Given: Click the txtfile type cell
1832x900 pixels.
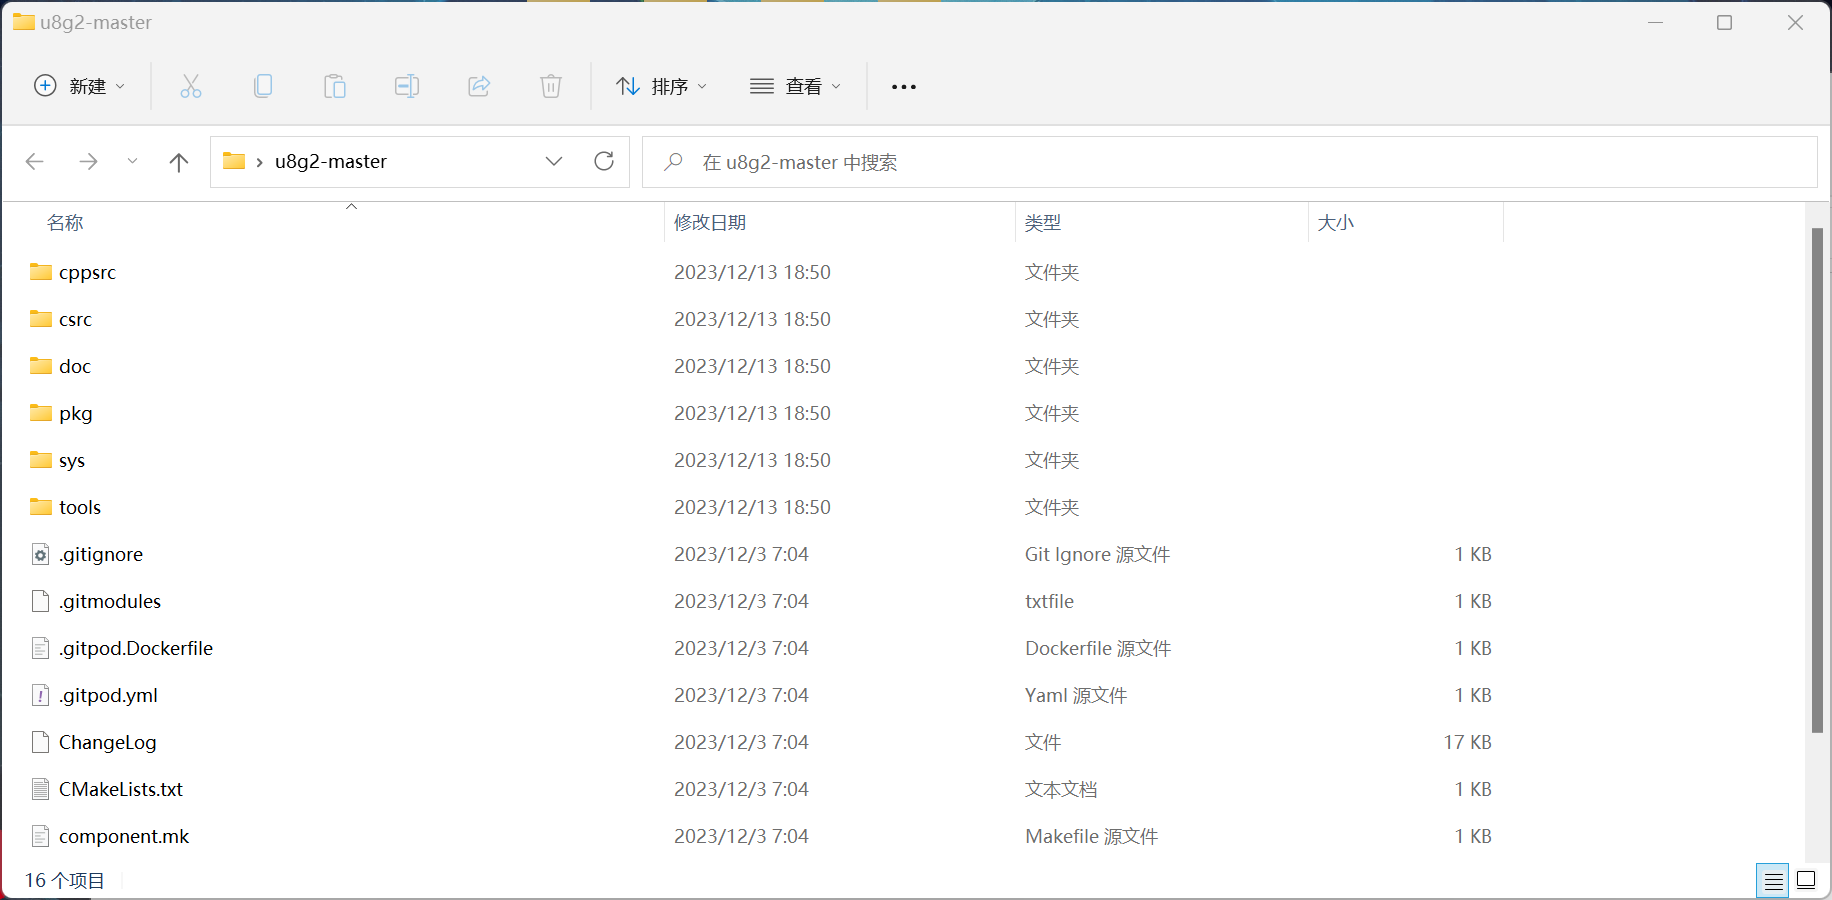Looking at the screenshot, I should click(1049, 601).
